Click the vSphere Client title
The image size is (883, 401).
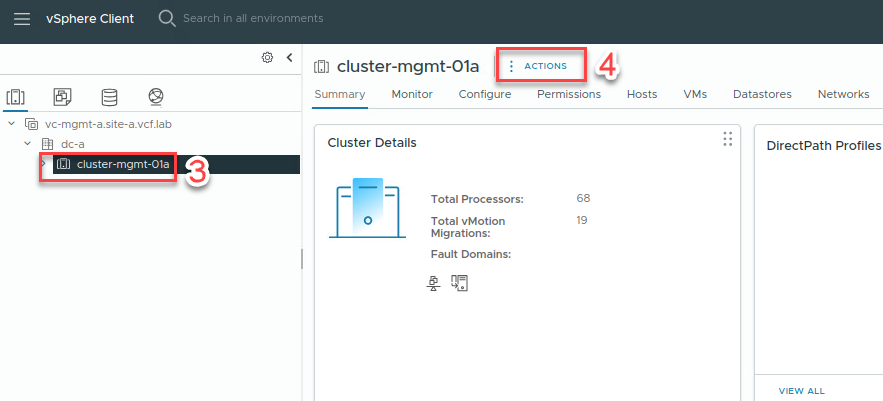[x=90, y=19]
